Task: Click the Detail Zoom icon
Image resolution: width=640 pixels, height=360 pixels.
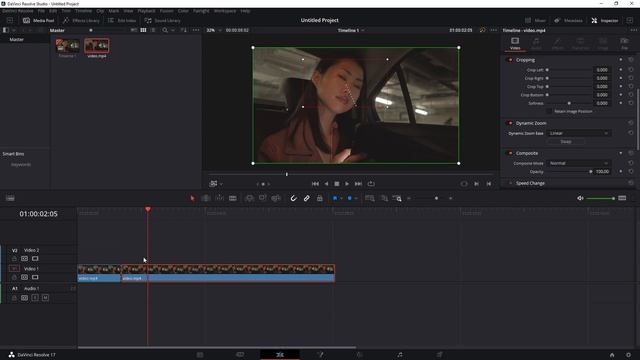Action: (384, 198)
